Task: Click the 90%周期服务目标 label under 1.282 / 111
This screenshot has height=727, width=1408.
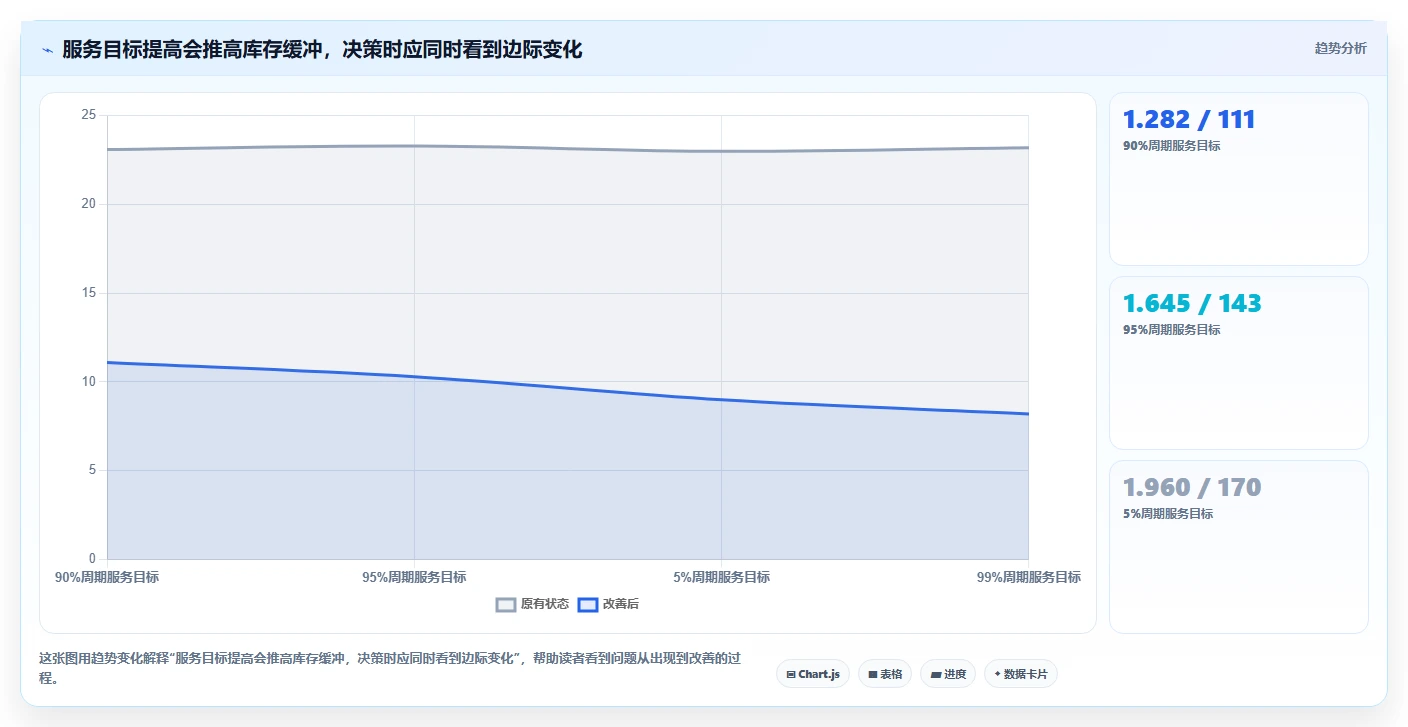Action: click(1171, 146)
